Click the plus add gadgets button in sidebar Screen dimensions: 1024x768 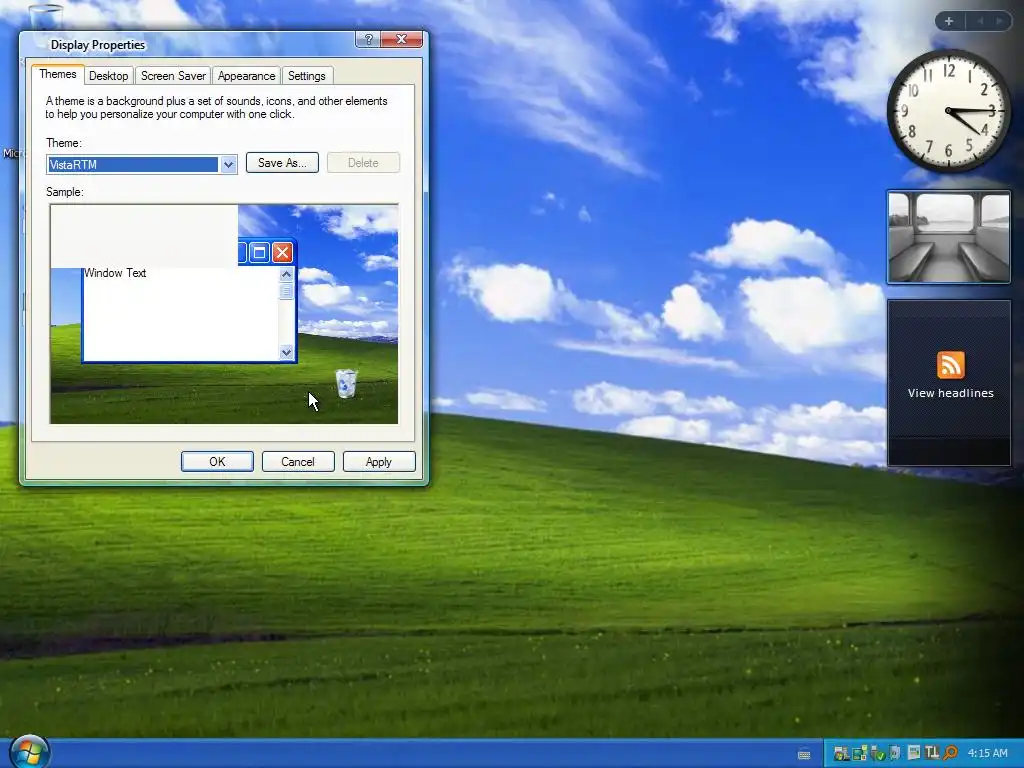coord(949,22)
